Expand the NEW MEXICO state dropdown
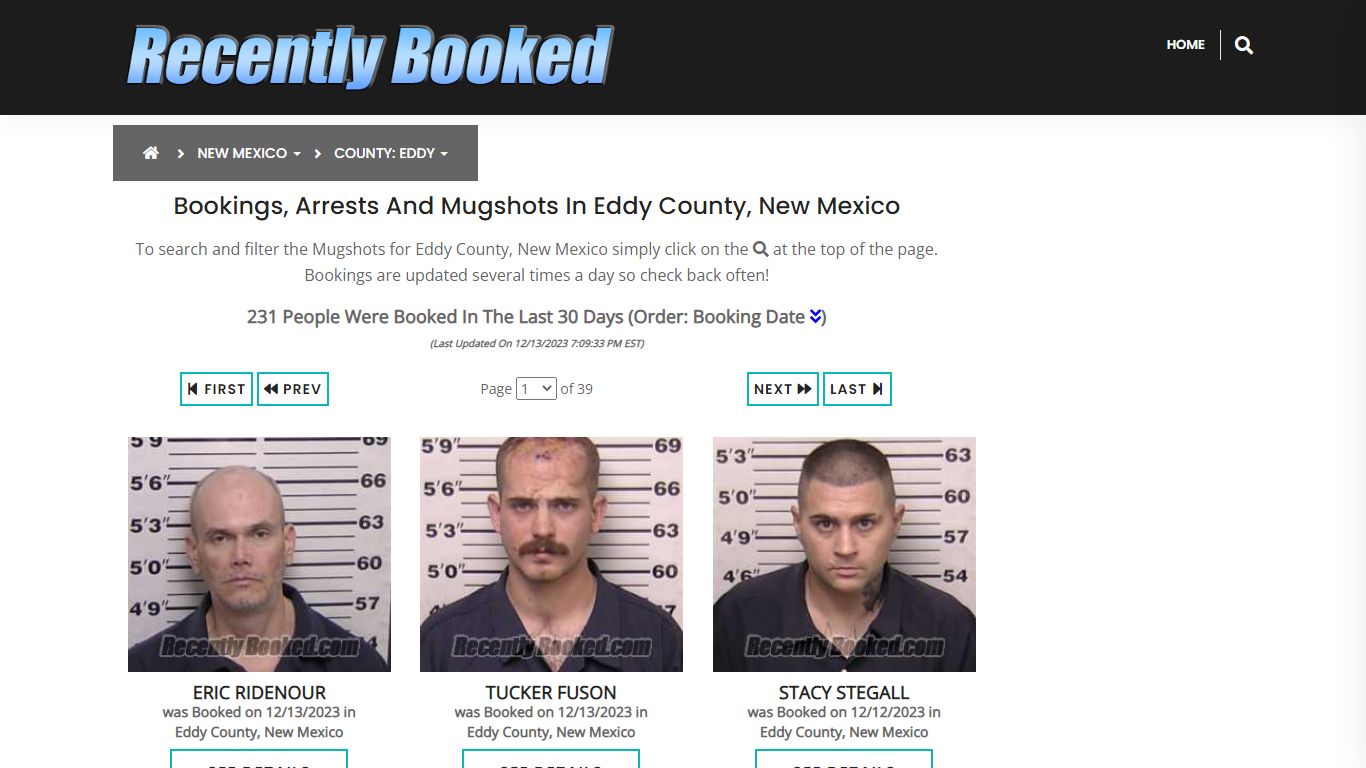The image size is (1366, 768). pos(249,153)
